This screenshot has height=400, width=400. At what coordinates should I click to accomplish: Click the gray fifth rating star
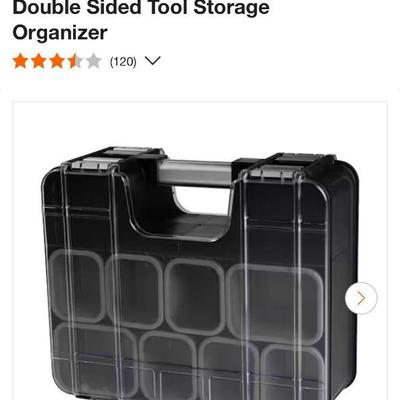click(x=94, y=61)
